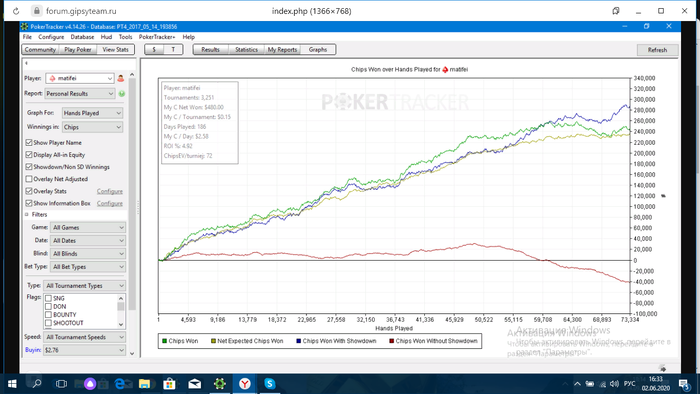This screenshot has width=700, height=394.
Task: Open the Mail app in the taskbar
Action: tap(195, 384)
